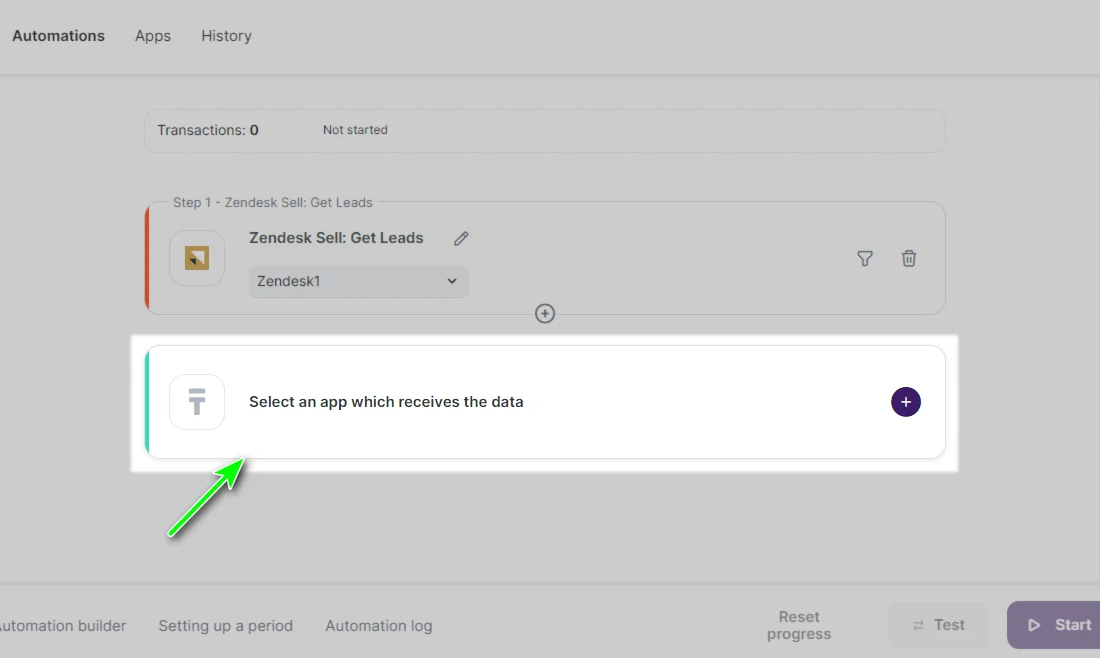The image size is (1100, 658).
Task: Select the Automations tab
Action: (58, 35)
